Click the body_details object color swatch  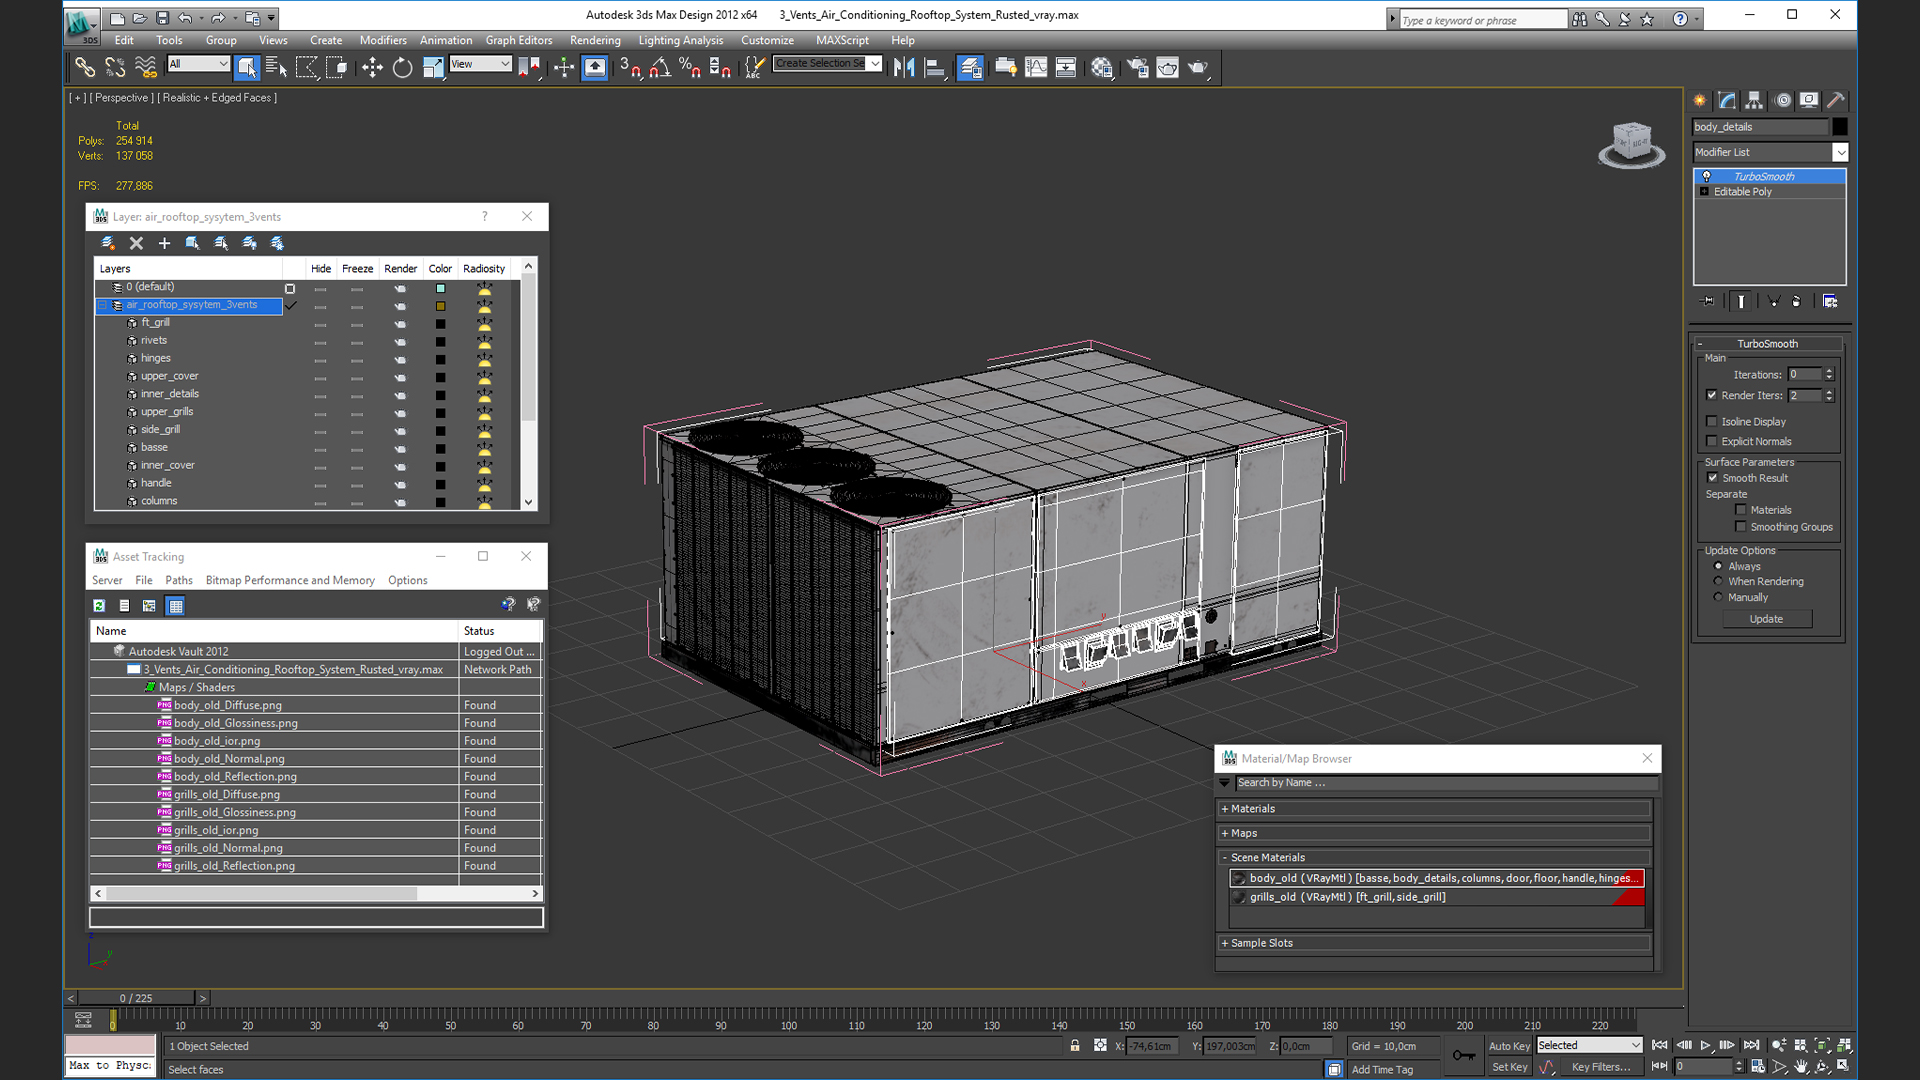pyautogui.click(x=1840, y=127)
